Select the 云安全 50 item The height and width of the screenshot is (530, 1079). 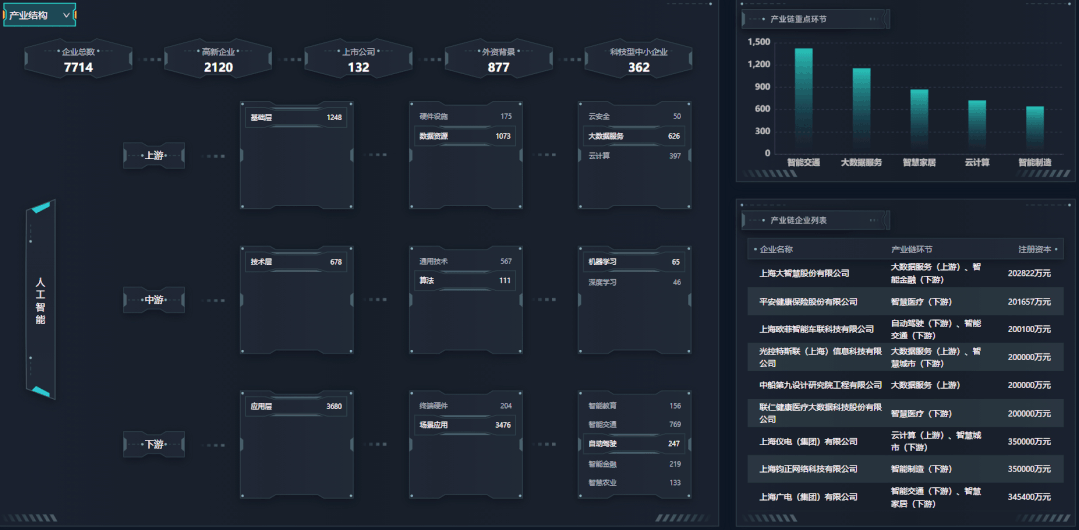click(x=634, y=117)
